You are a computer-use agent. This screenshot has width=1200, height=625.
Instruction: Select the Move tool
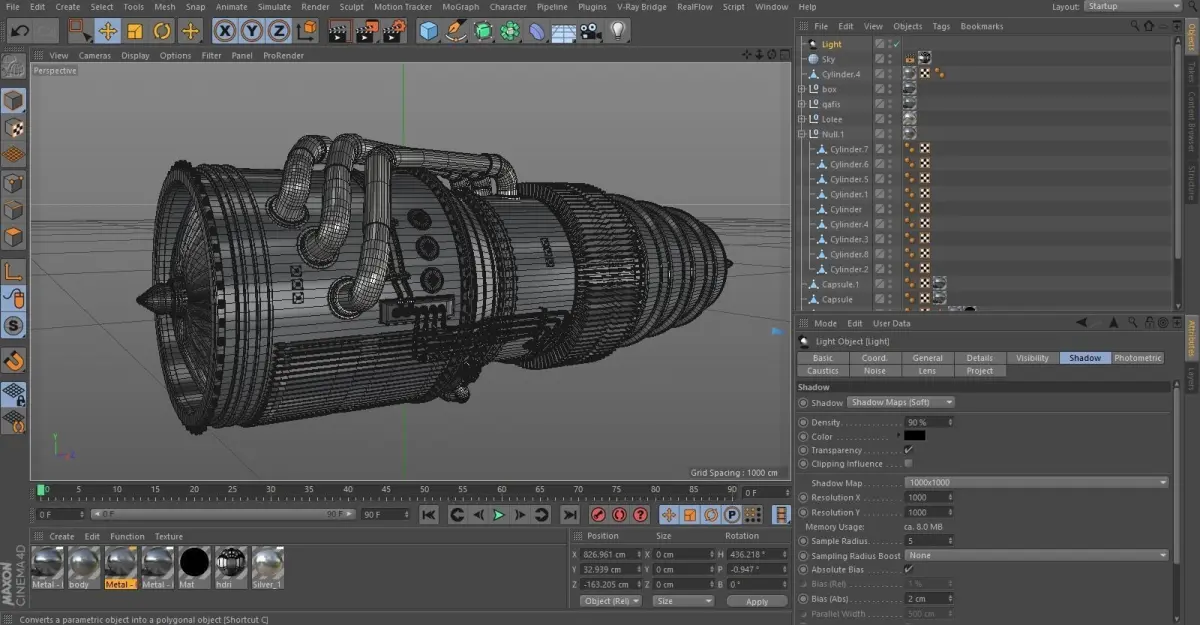[107, 31]
